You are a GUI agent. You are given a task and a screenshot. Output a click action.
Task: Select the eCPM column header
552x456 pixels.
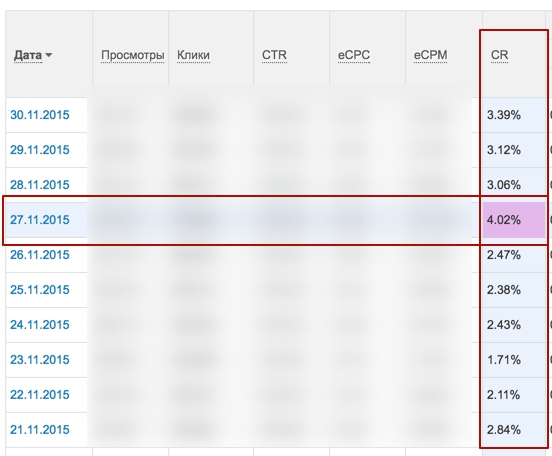tap(431, 55)
